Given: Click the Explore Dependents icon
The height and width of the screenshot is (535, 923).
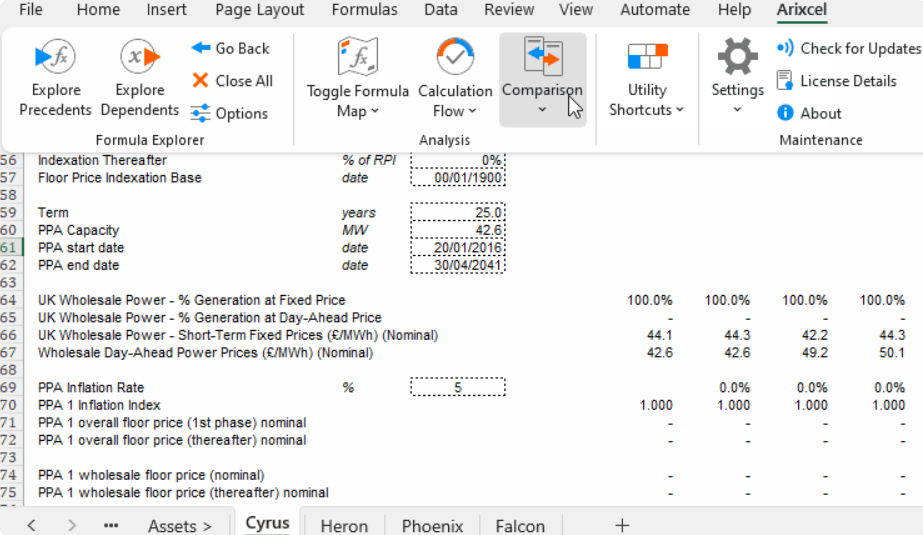Looking at the screenshot, I should 140,57.
